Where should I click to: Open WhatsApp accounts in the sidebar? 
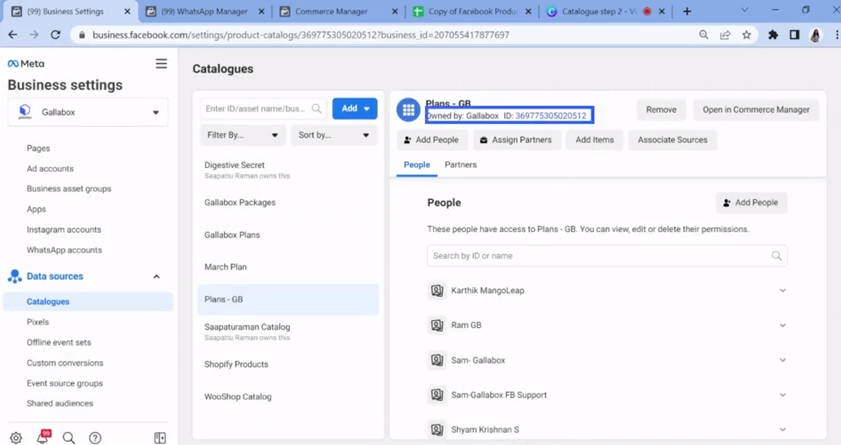(x=64, y=250)
